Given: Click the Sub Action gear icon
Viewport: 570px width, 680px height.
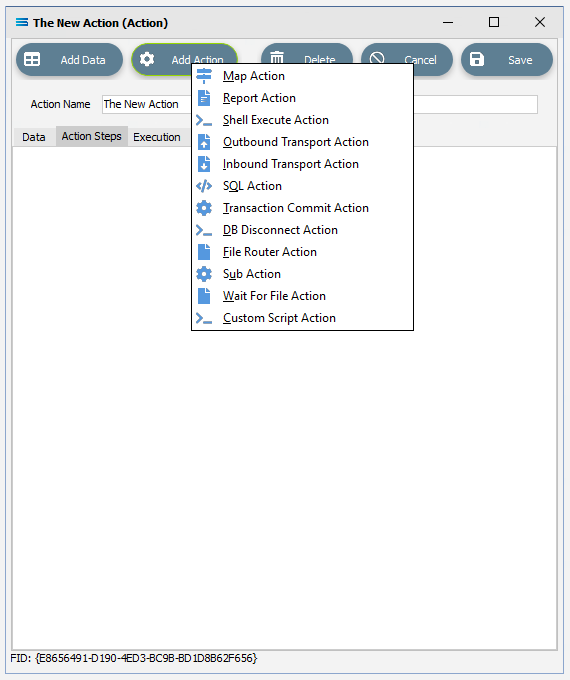Looking at the screenshot, I should coord(204,274).
